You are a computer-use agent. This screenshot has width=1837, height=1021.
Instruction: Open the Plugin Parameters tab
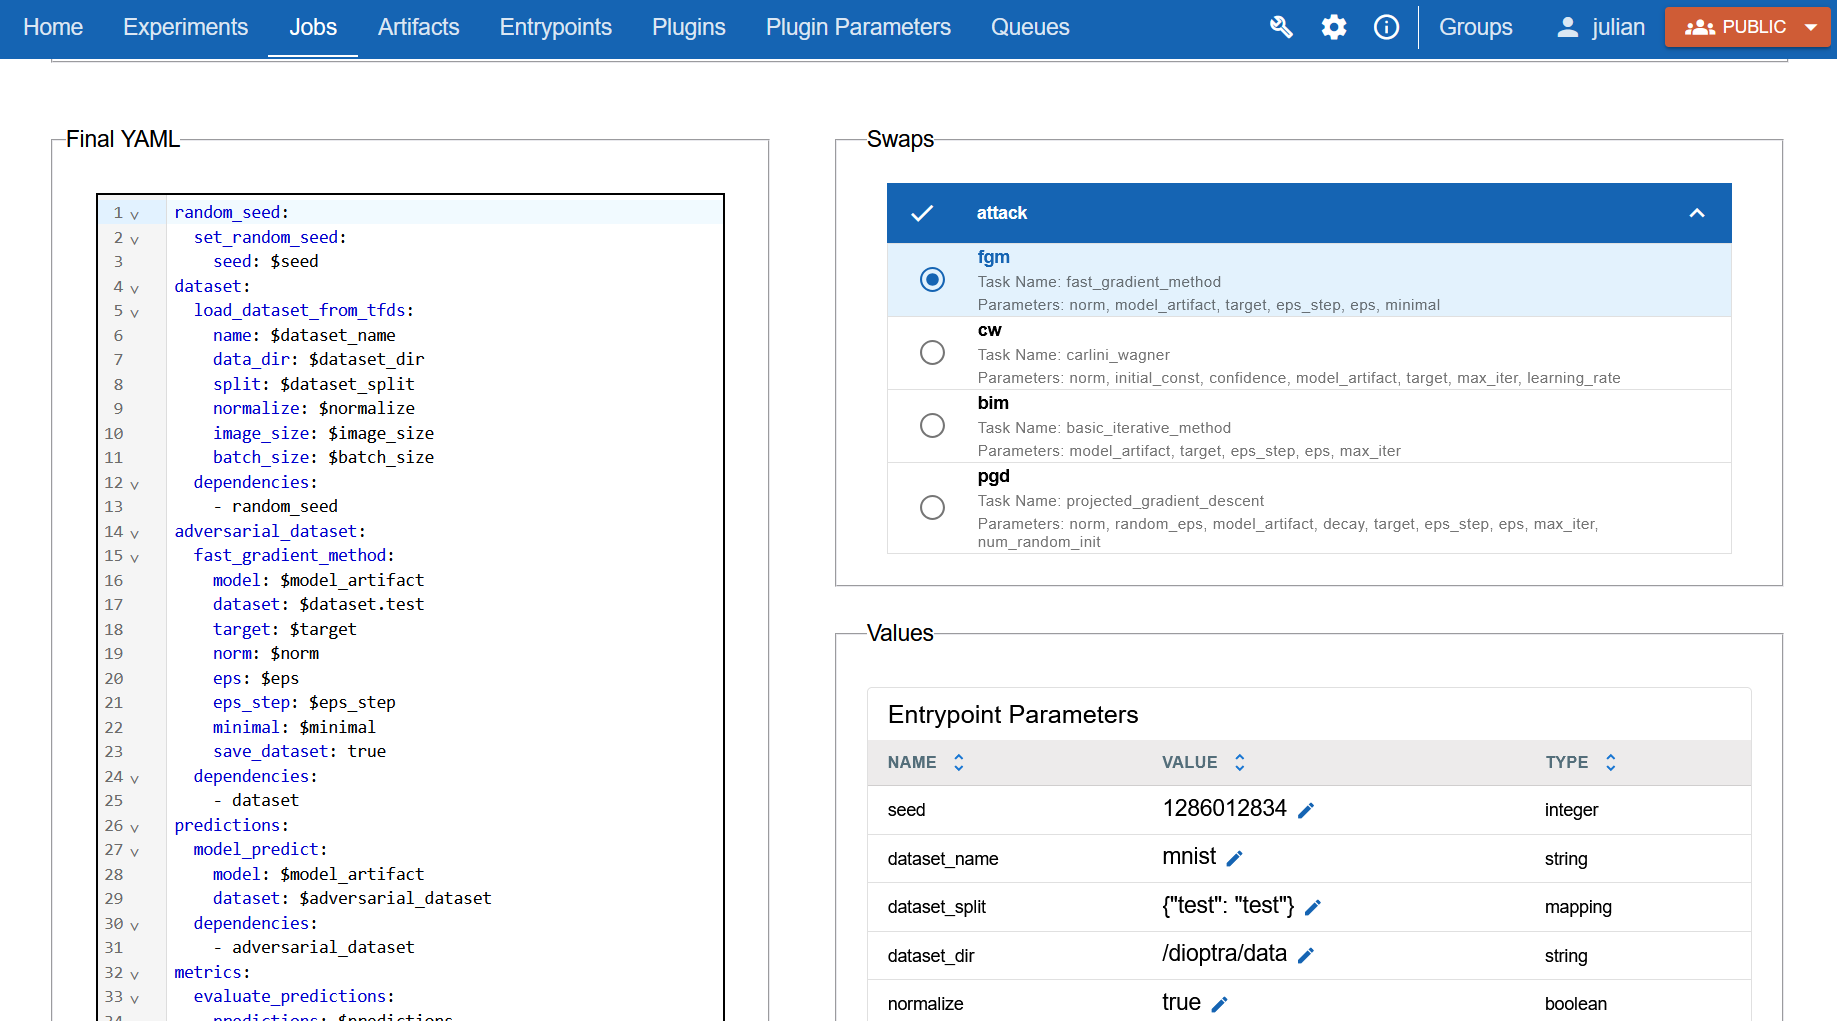[x=858, y=27]
